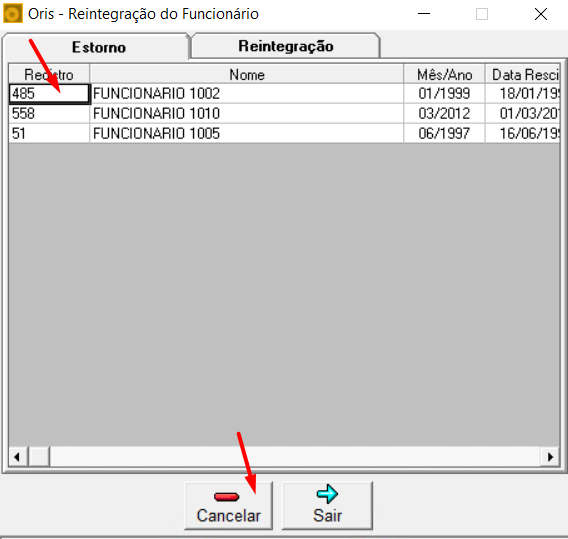This screenshot has height=539, width=568.
Task: Click the 01/1999 Mês/Ano cell
Action: (444, 94)
